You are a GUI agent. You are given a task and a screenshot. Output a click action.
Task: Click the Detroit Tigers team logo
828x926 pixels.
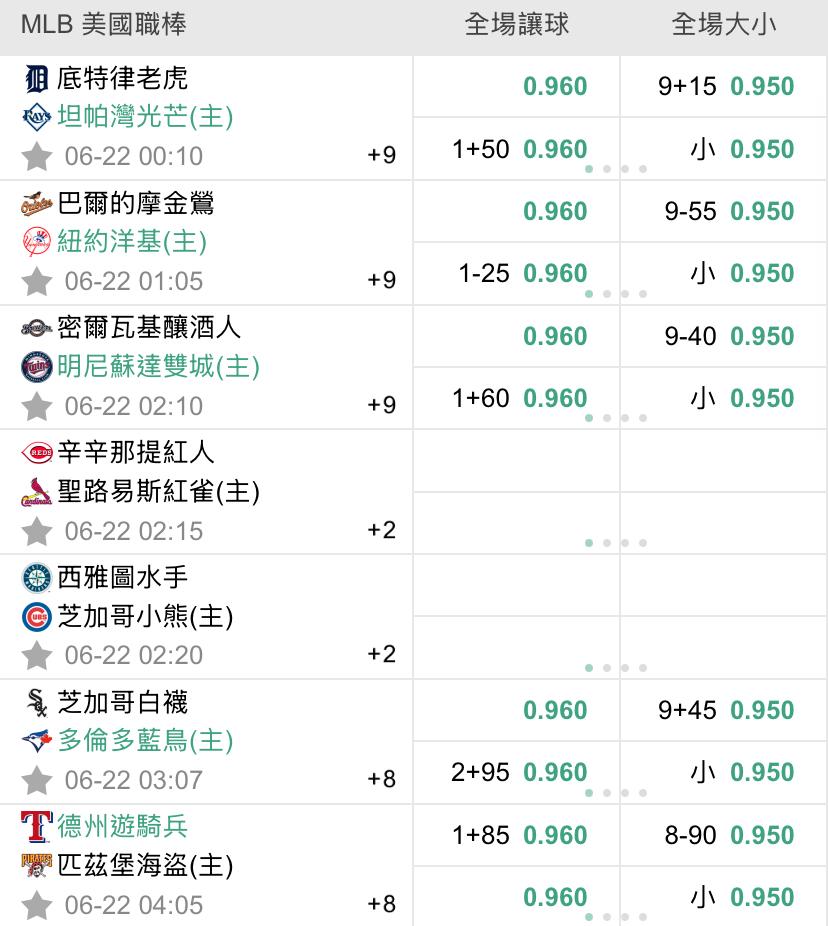37,80
